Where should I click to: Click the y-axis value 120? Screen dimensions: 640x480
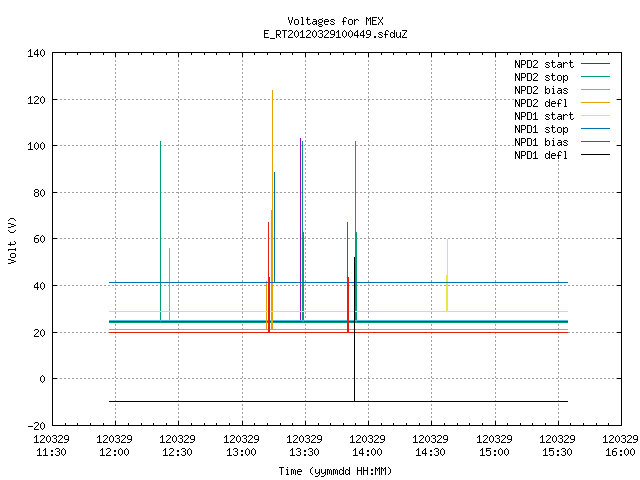coord(36,100)
